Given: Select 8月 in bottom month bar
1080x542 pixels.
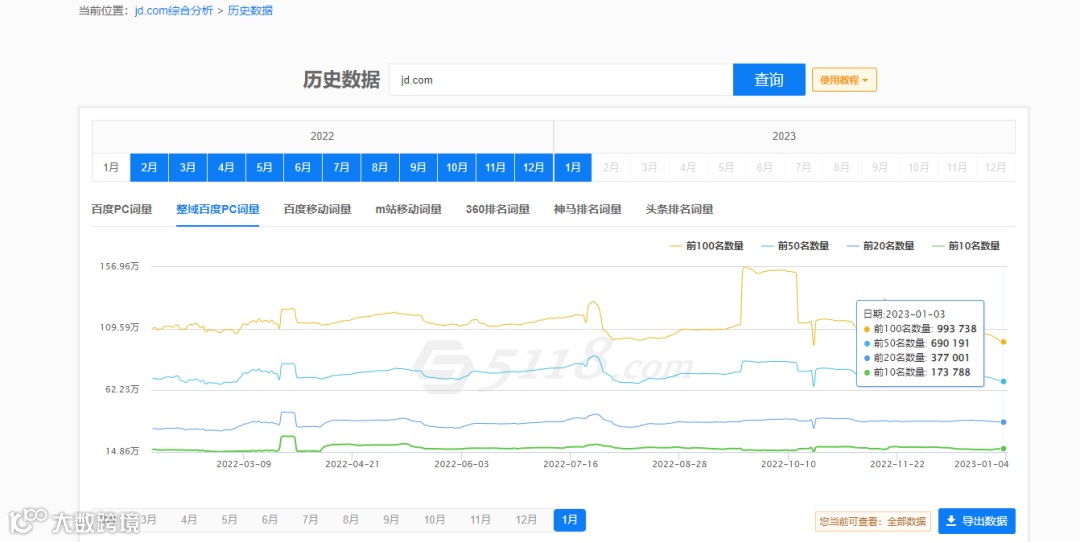Looking at the screenshot, I should click(x=351, y=520).
